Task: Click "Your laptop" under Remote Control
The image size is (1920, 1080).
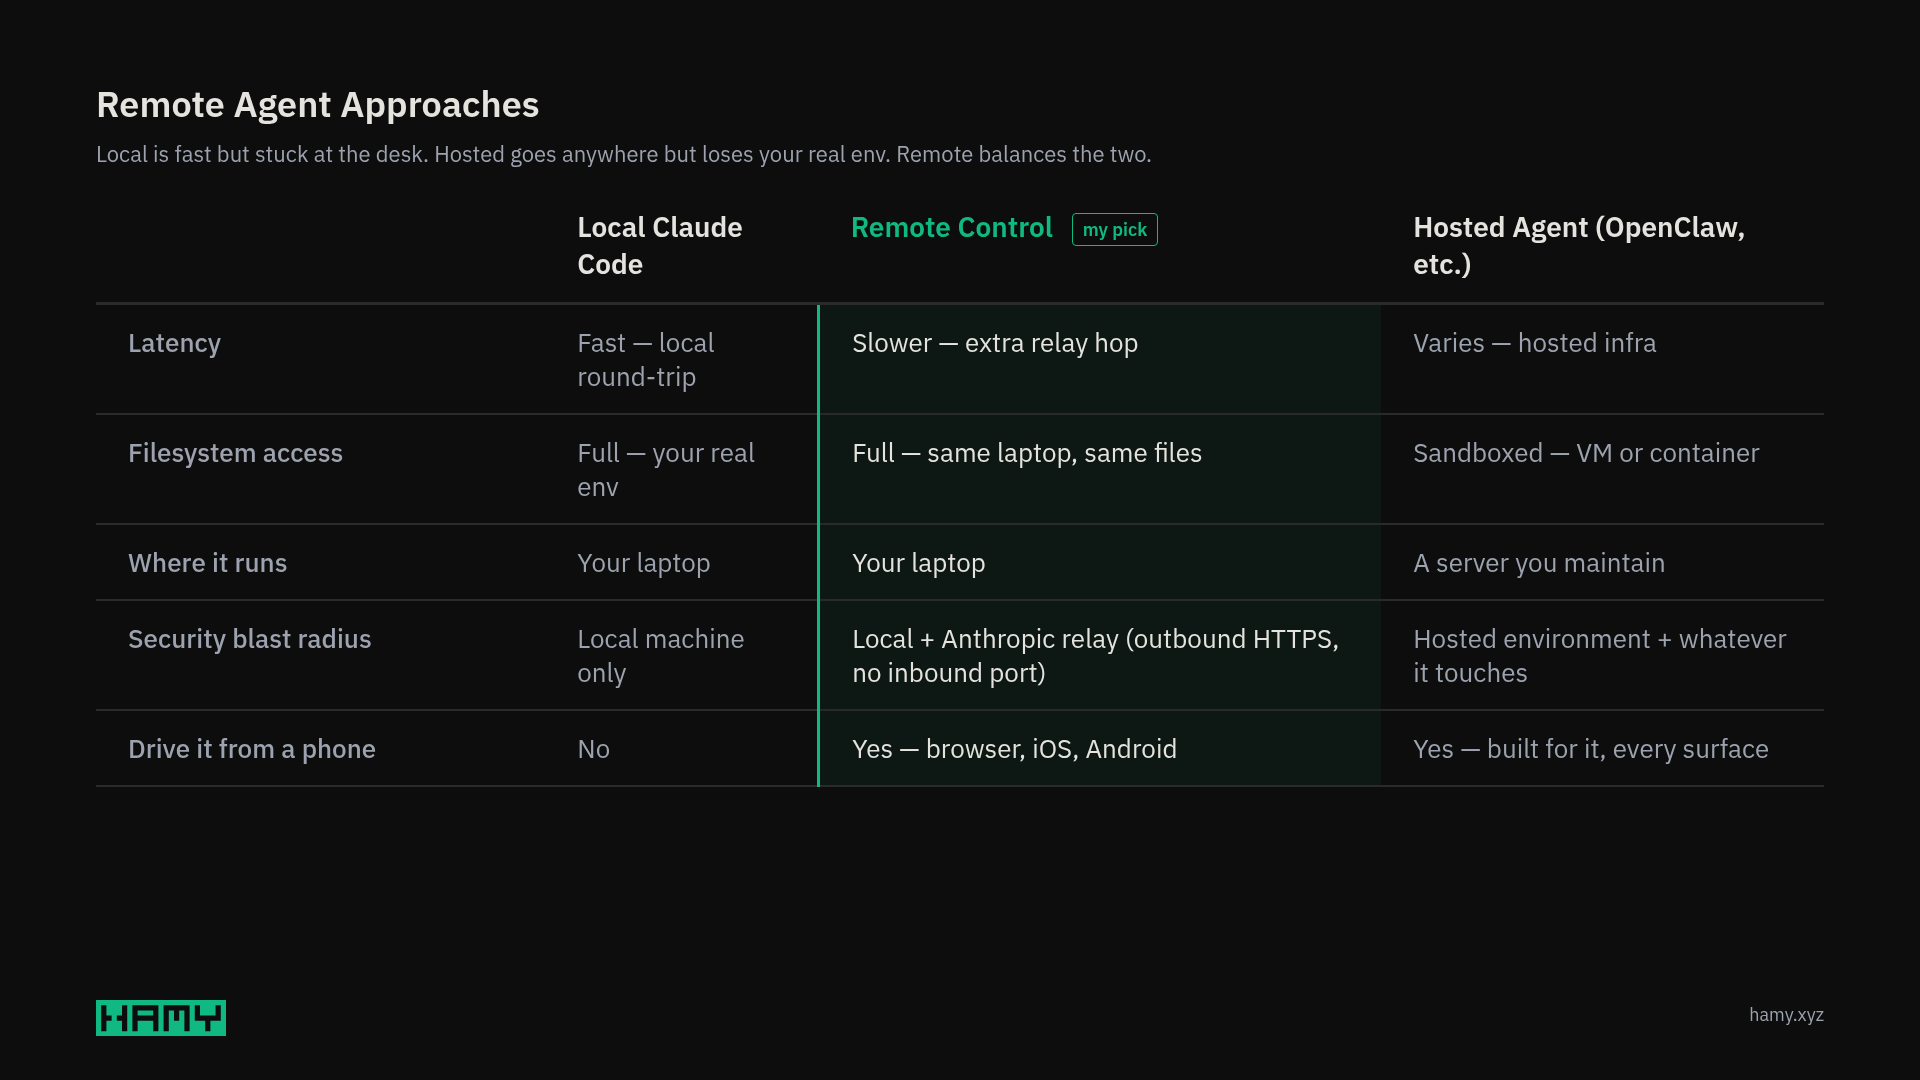Action: (918, 563)
